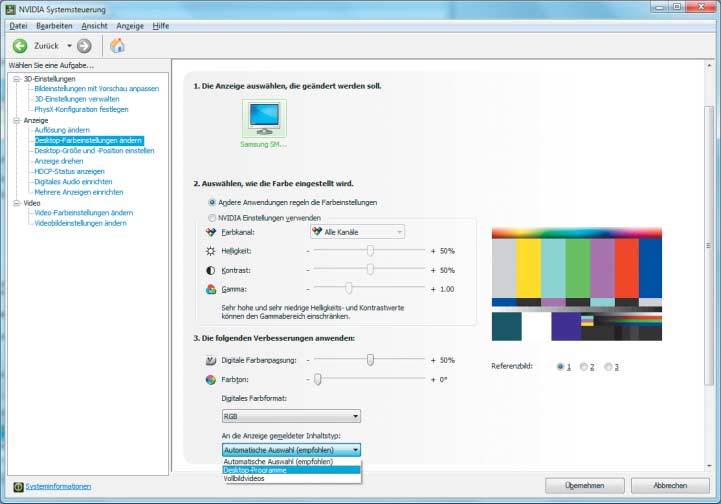The image size is (721, 504).
Task: Click the Systeminformationen icon at bottom left
Action: 18,487
